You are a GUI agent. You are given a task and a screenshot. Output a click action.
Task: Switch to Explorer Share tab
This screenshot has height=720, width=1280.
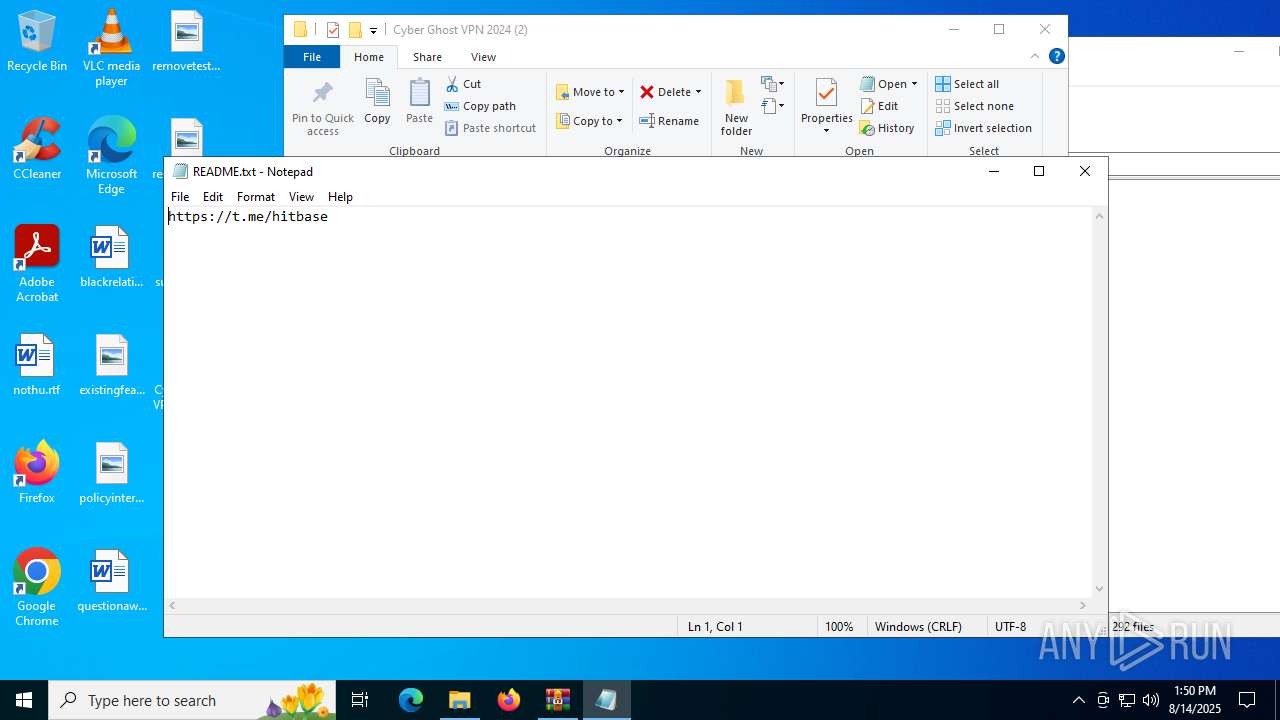coord(427,57)
